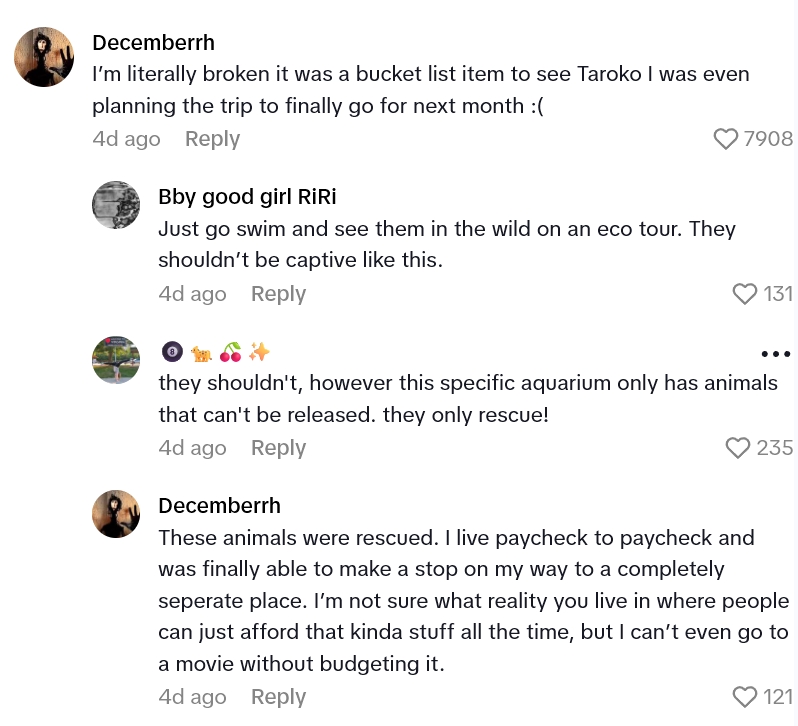Like Decemberrh's top comment about Taroko
This screenshot has width=798, height=726.
tap(726, 139)
